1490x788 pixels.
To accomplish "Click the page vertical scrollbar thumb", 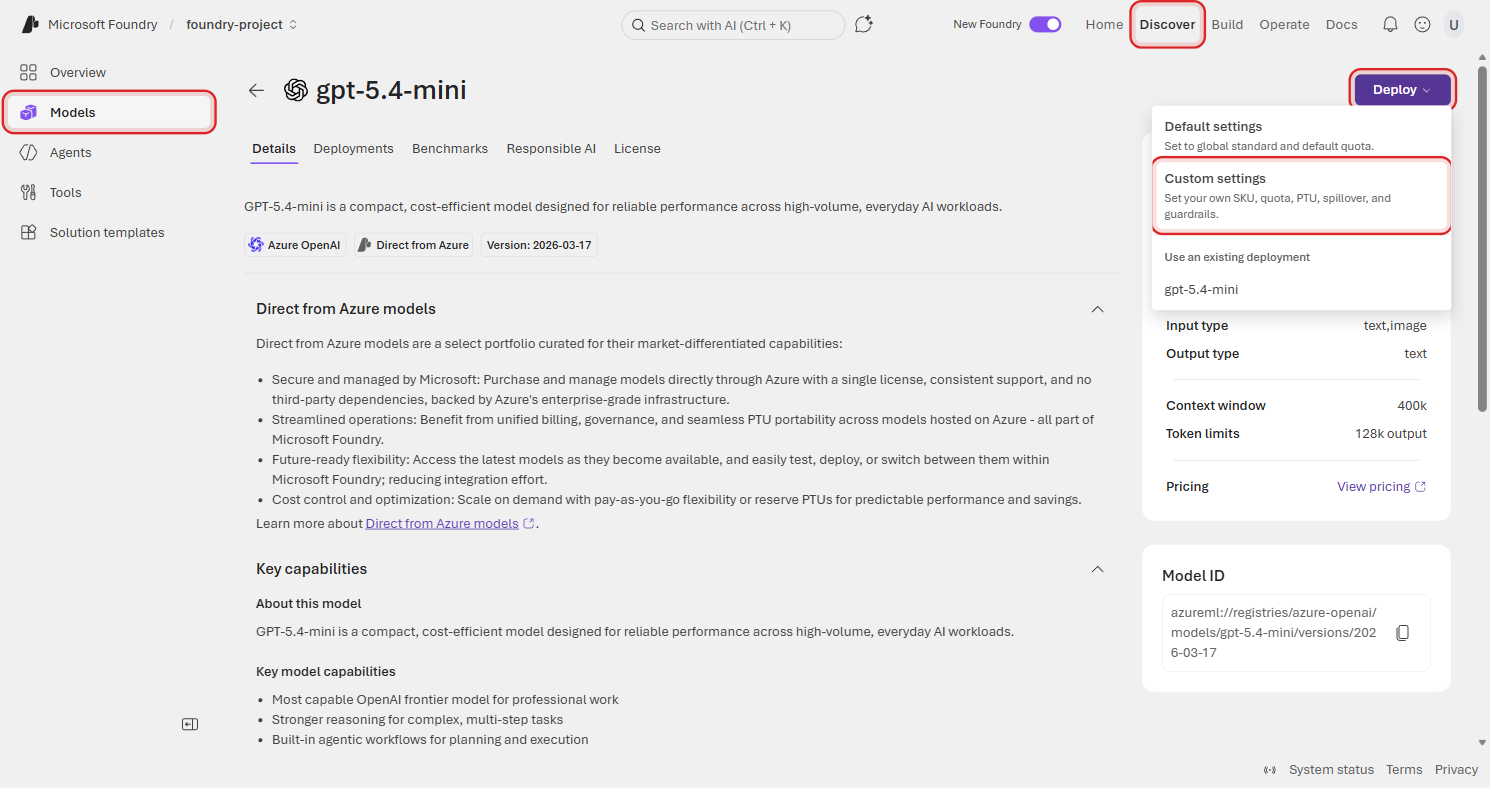I will [1482, 240].
